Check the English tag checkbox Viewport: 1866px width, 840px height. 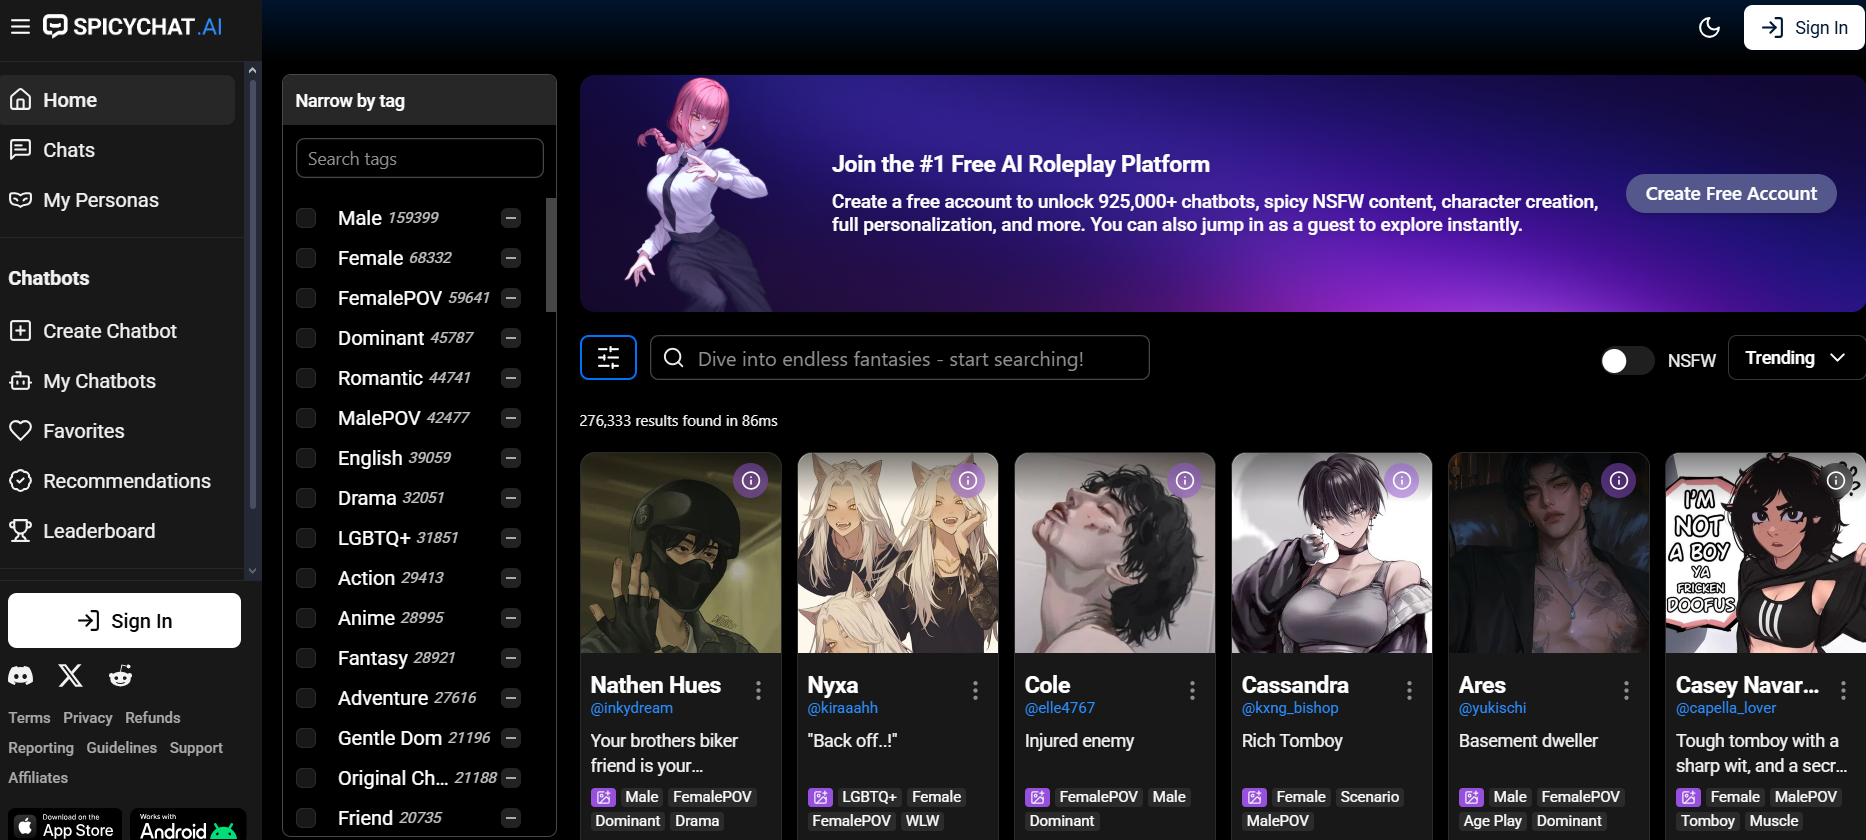coord(306,458)
